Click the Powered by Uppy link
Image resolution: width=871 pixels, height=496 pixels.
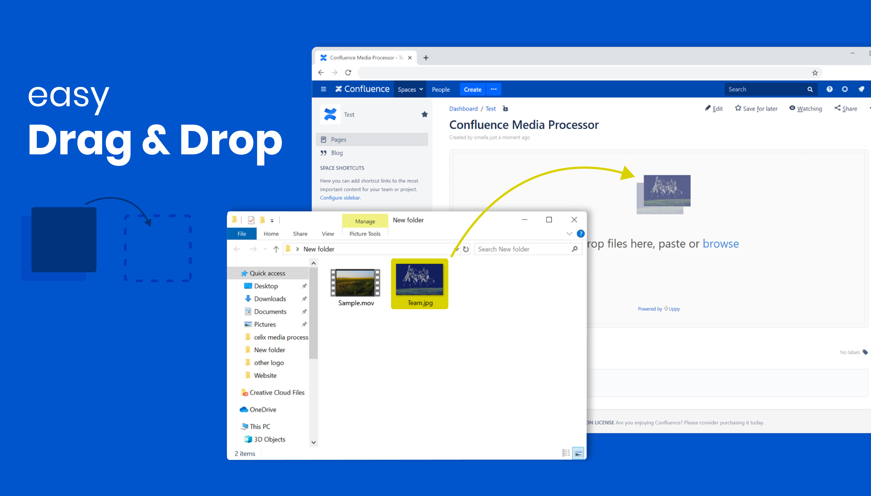pos(659,309)
